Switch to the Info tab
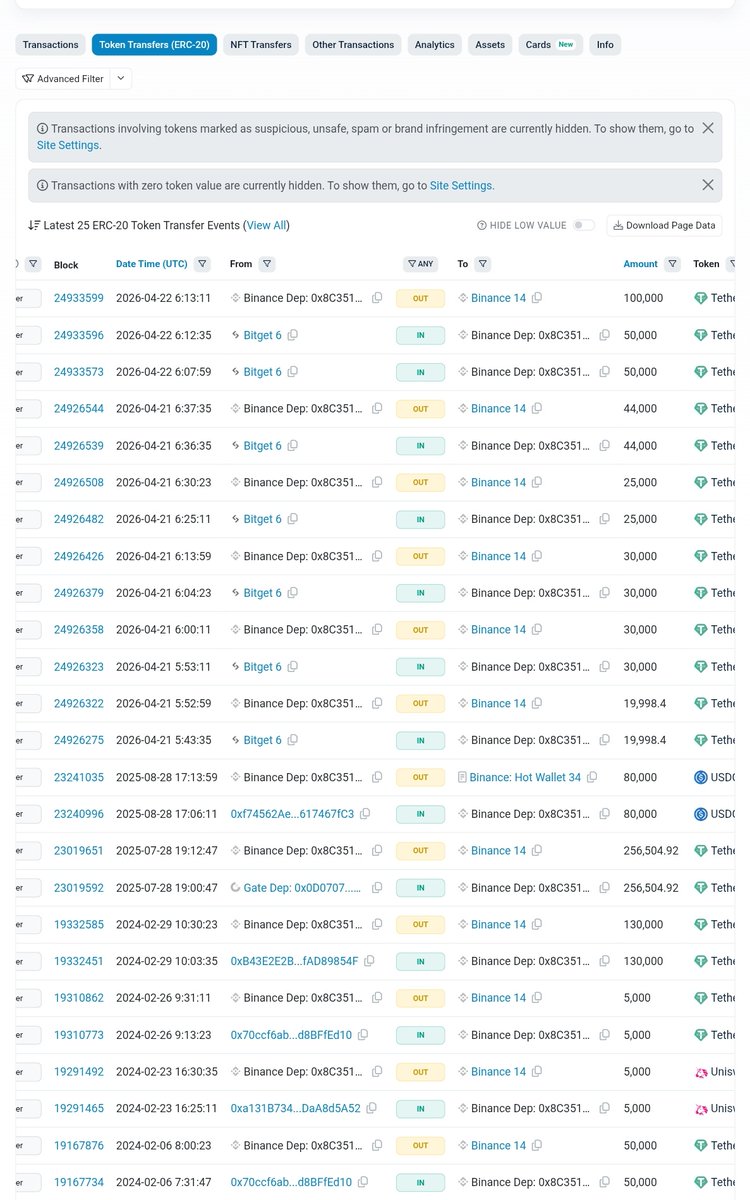Image resolution: width=750 pixels, height=1200 pixels. pyautogui.click(x=605, y=45)
